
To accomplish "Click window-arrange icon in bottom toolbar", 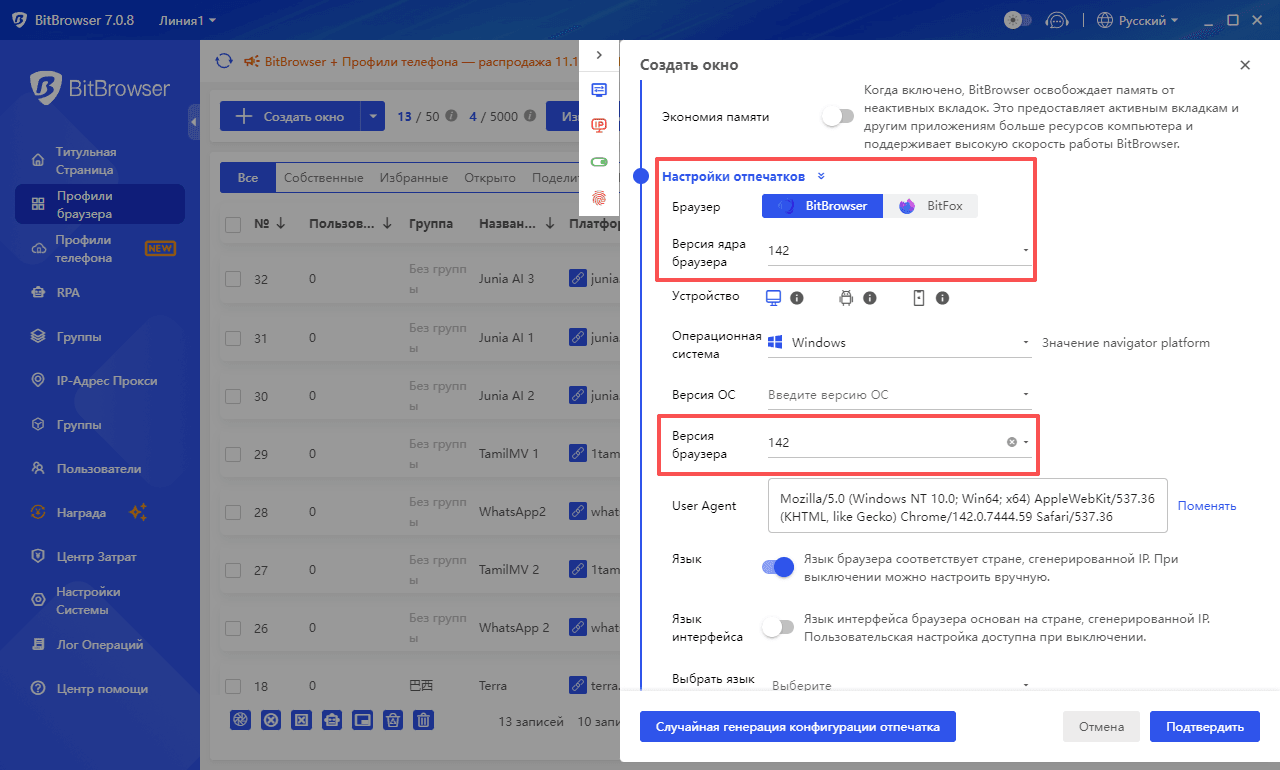I will pyautogui.click(x=362, y=720).
